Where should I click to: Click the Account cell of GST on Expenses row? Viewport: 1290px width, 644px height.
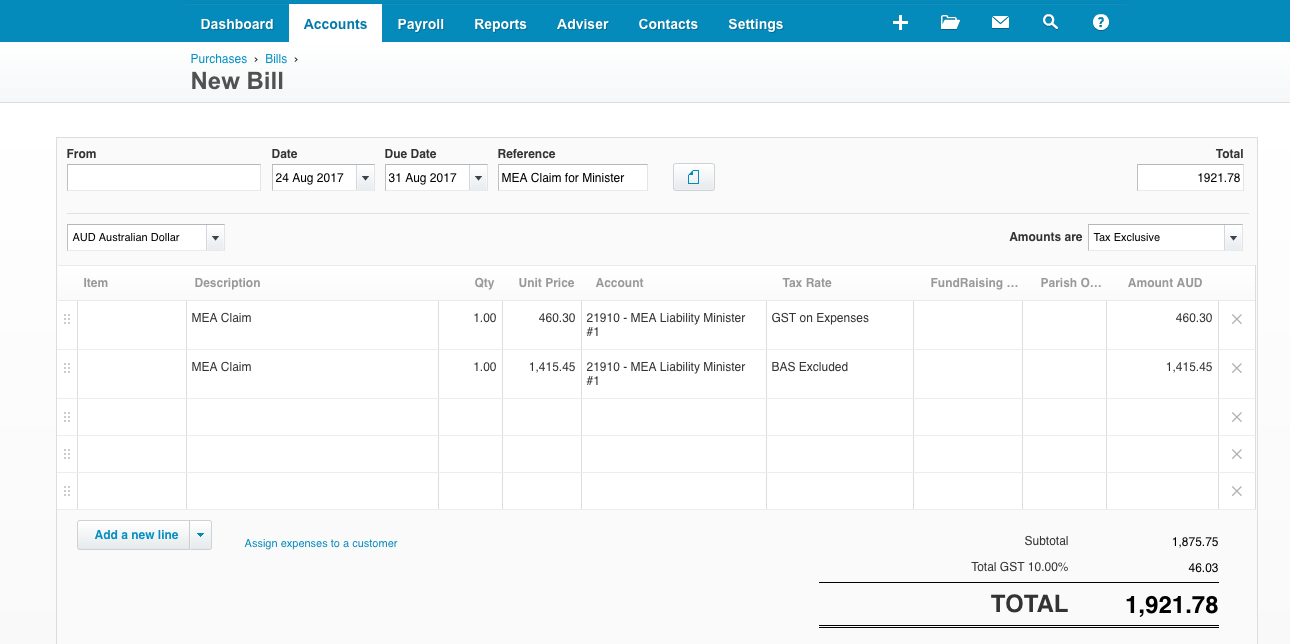click(674, 325)
